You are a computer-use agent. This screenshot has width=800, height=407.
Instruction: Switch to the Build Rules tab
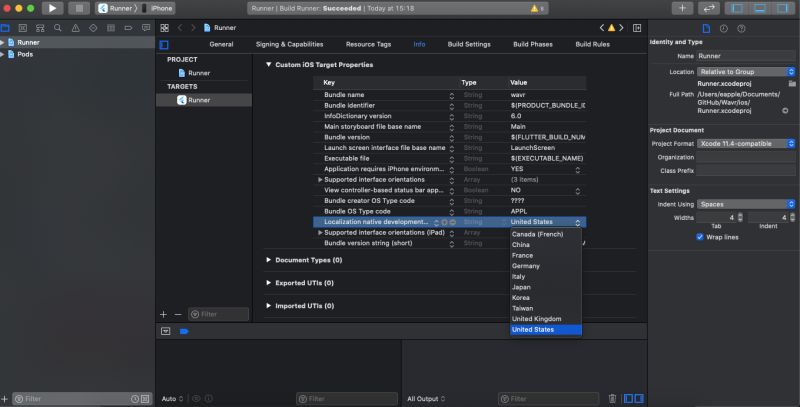[x=592, y=44]
